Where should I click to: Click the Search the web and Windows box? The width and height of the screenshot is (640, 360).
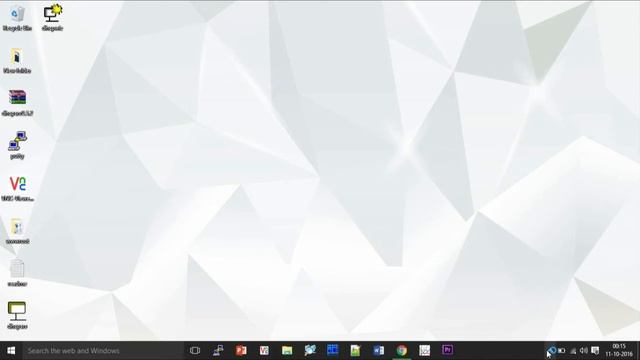tap(102, 351)
